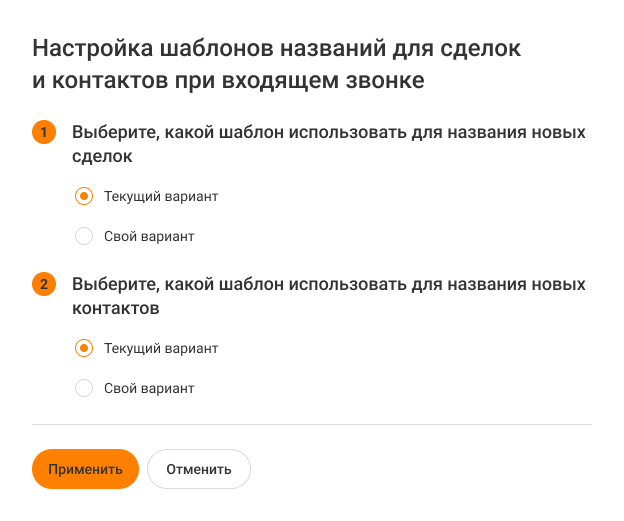
Task: Click the step 1 heading's first line
Action: click(x=328, y=132)
